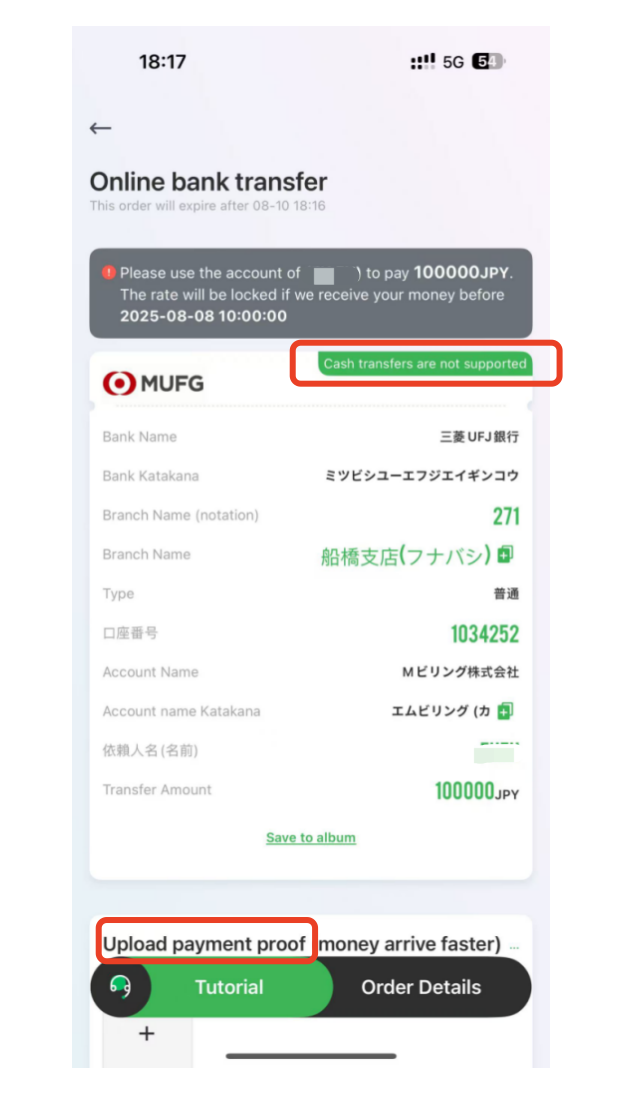Viewport: 618px width, 1104px height.
Task: Open the Order Details tab
Action: tap(421, 987)
